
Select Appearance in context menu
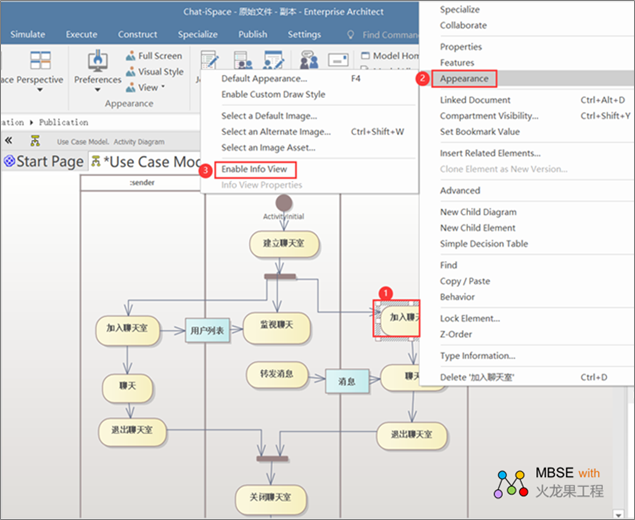(464, 79)
